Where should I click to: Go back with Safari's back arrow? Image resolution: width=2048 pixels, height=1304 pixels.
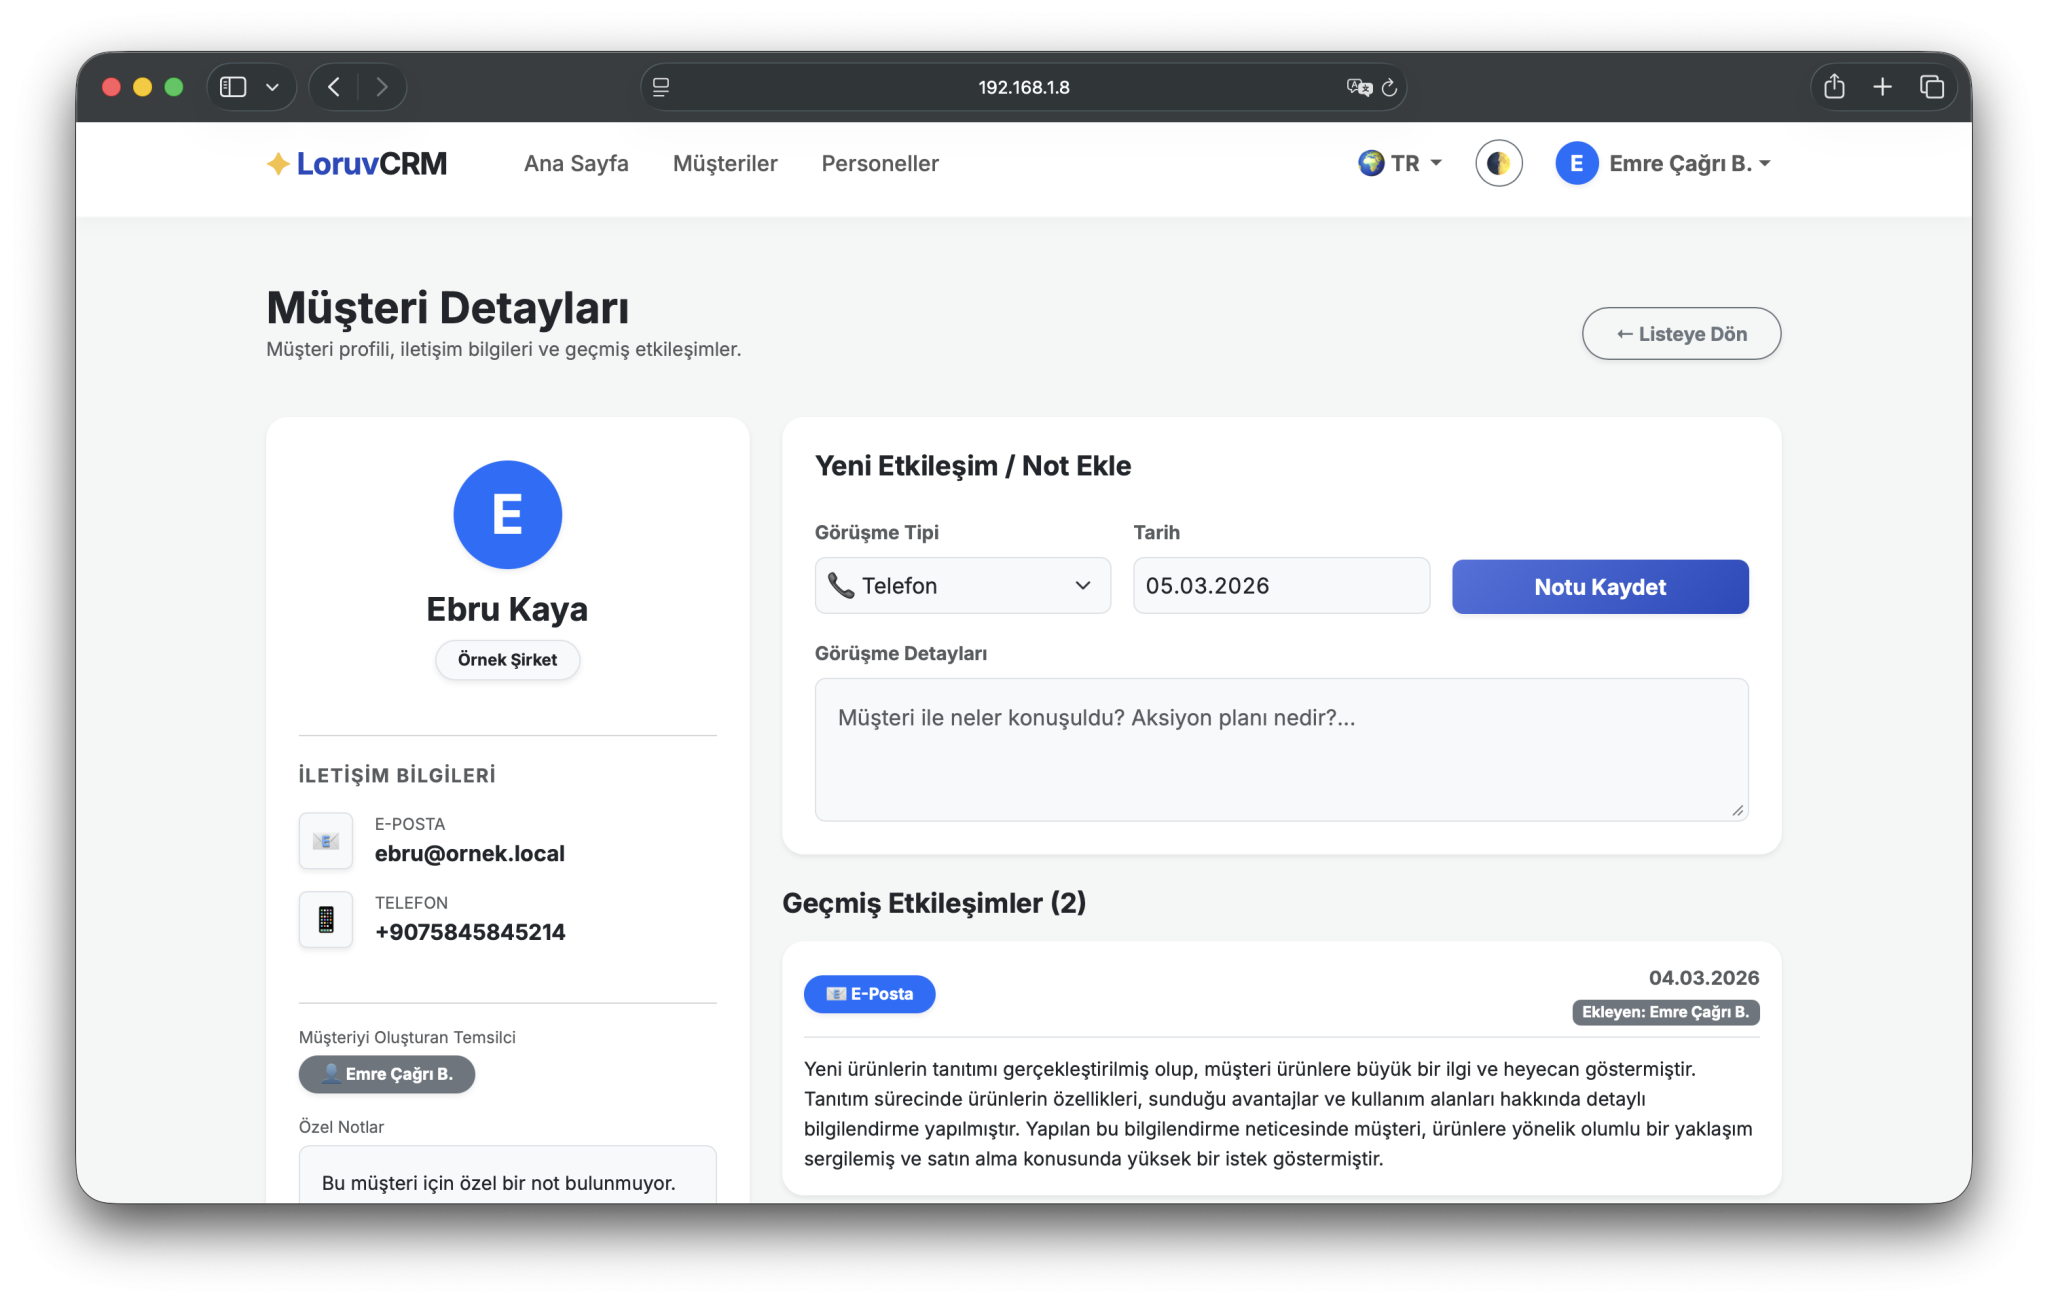[334, 87]
